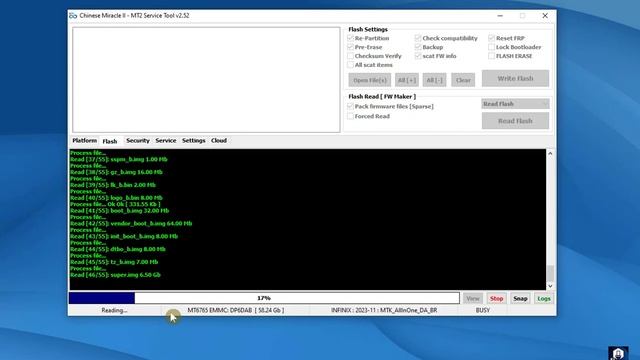Viewport: 640px width, 360px height.
Task: Click the 17% progress bar
Action: (264, 298)
